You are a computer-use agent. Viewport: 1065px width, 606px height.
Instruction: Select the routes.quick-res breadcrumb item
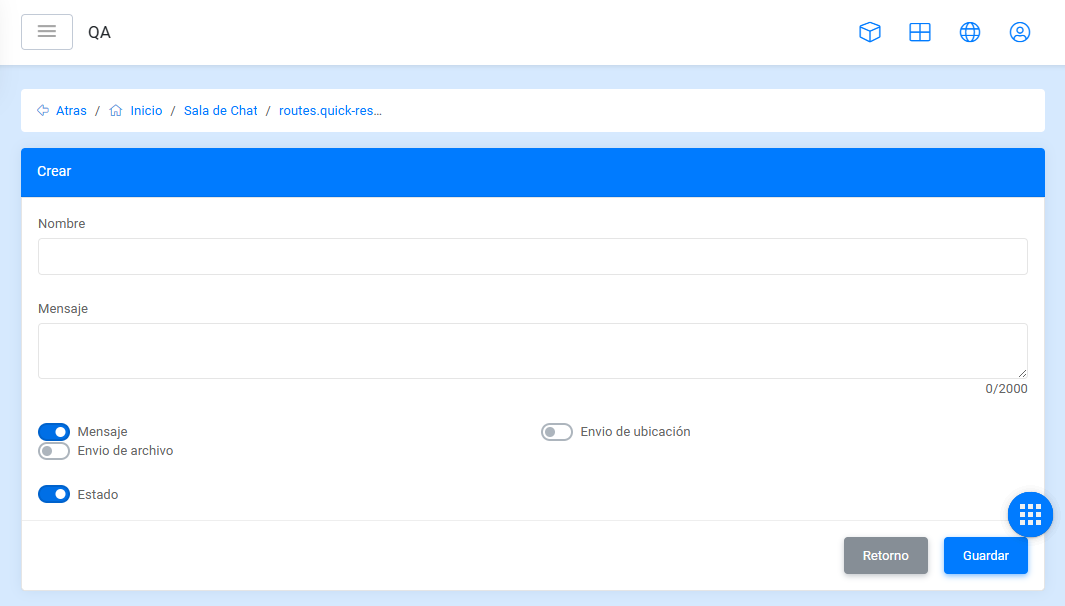click(330, 111)
